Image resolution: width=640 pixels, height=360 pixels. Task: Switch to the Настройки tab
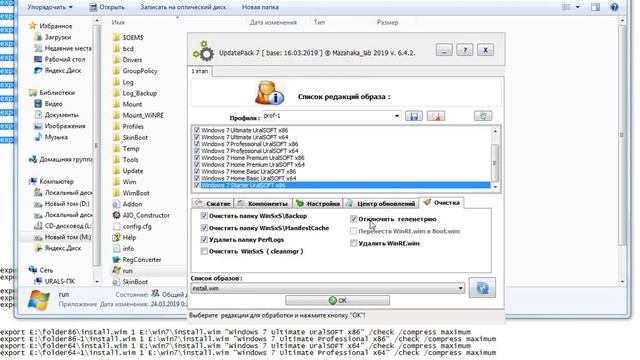(318, 203)
